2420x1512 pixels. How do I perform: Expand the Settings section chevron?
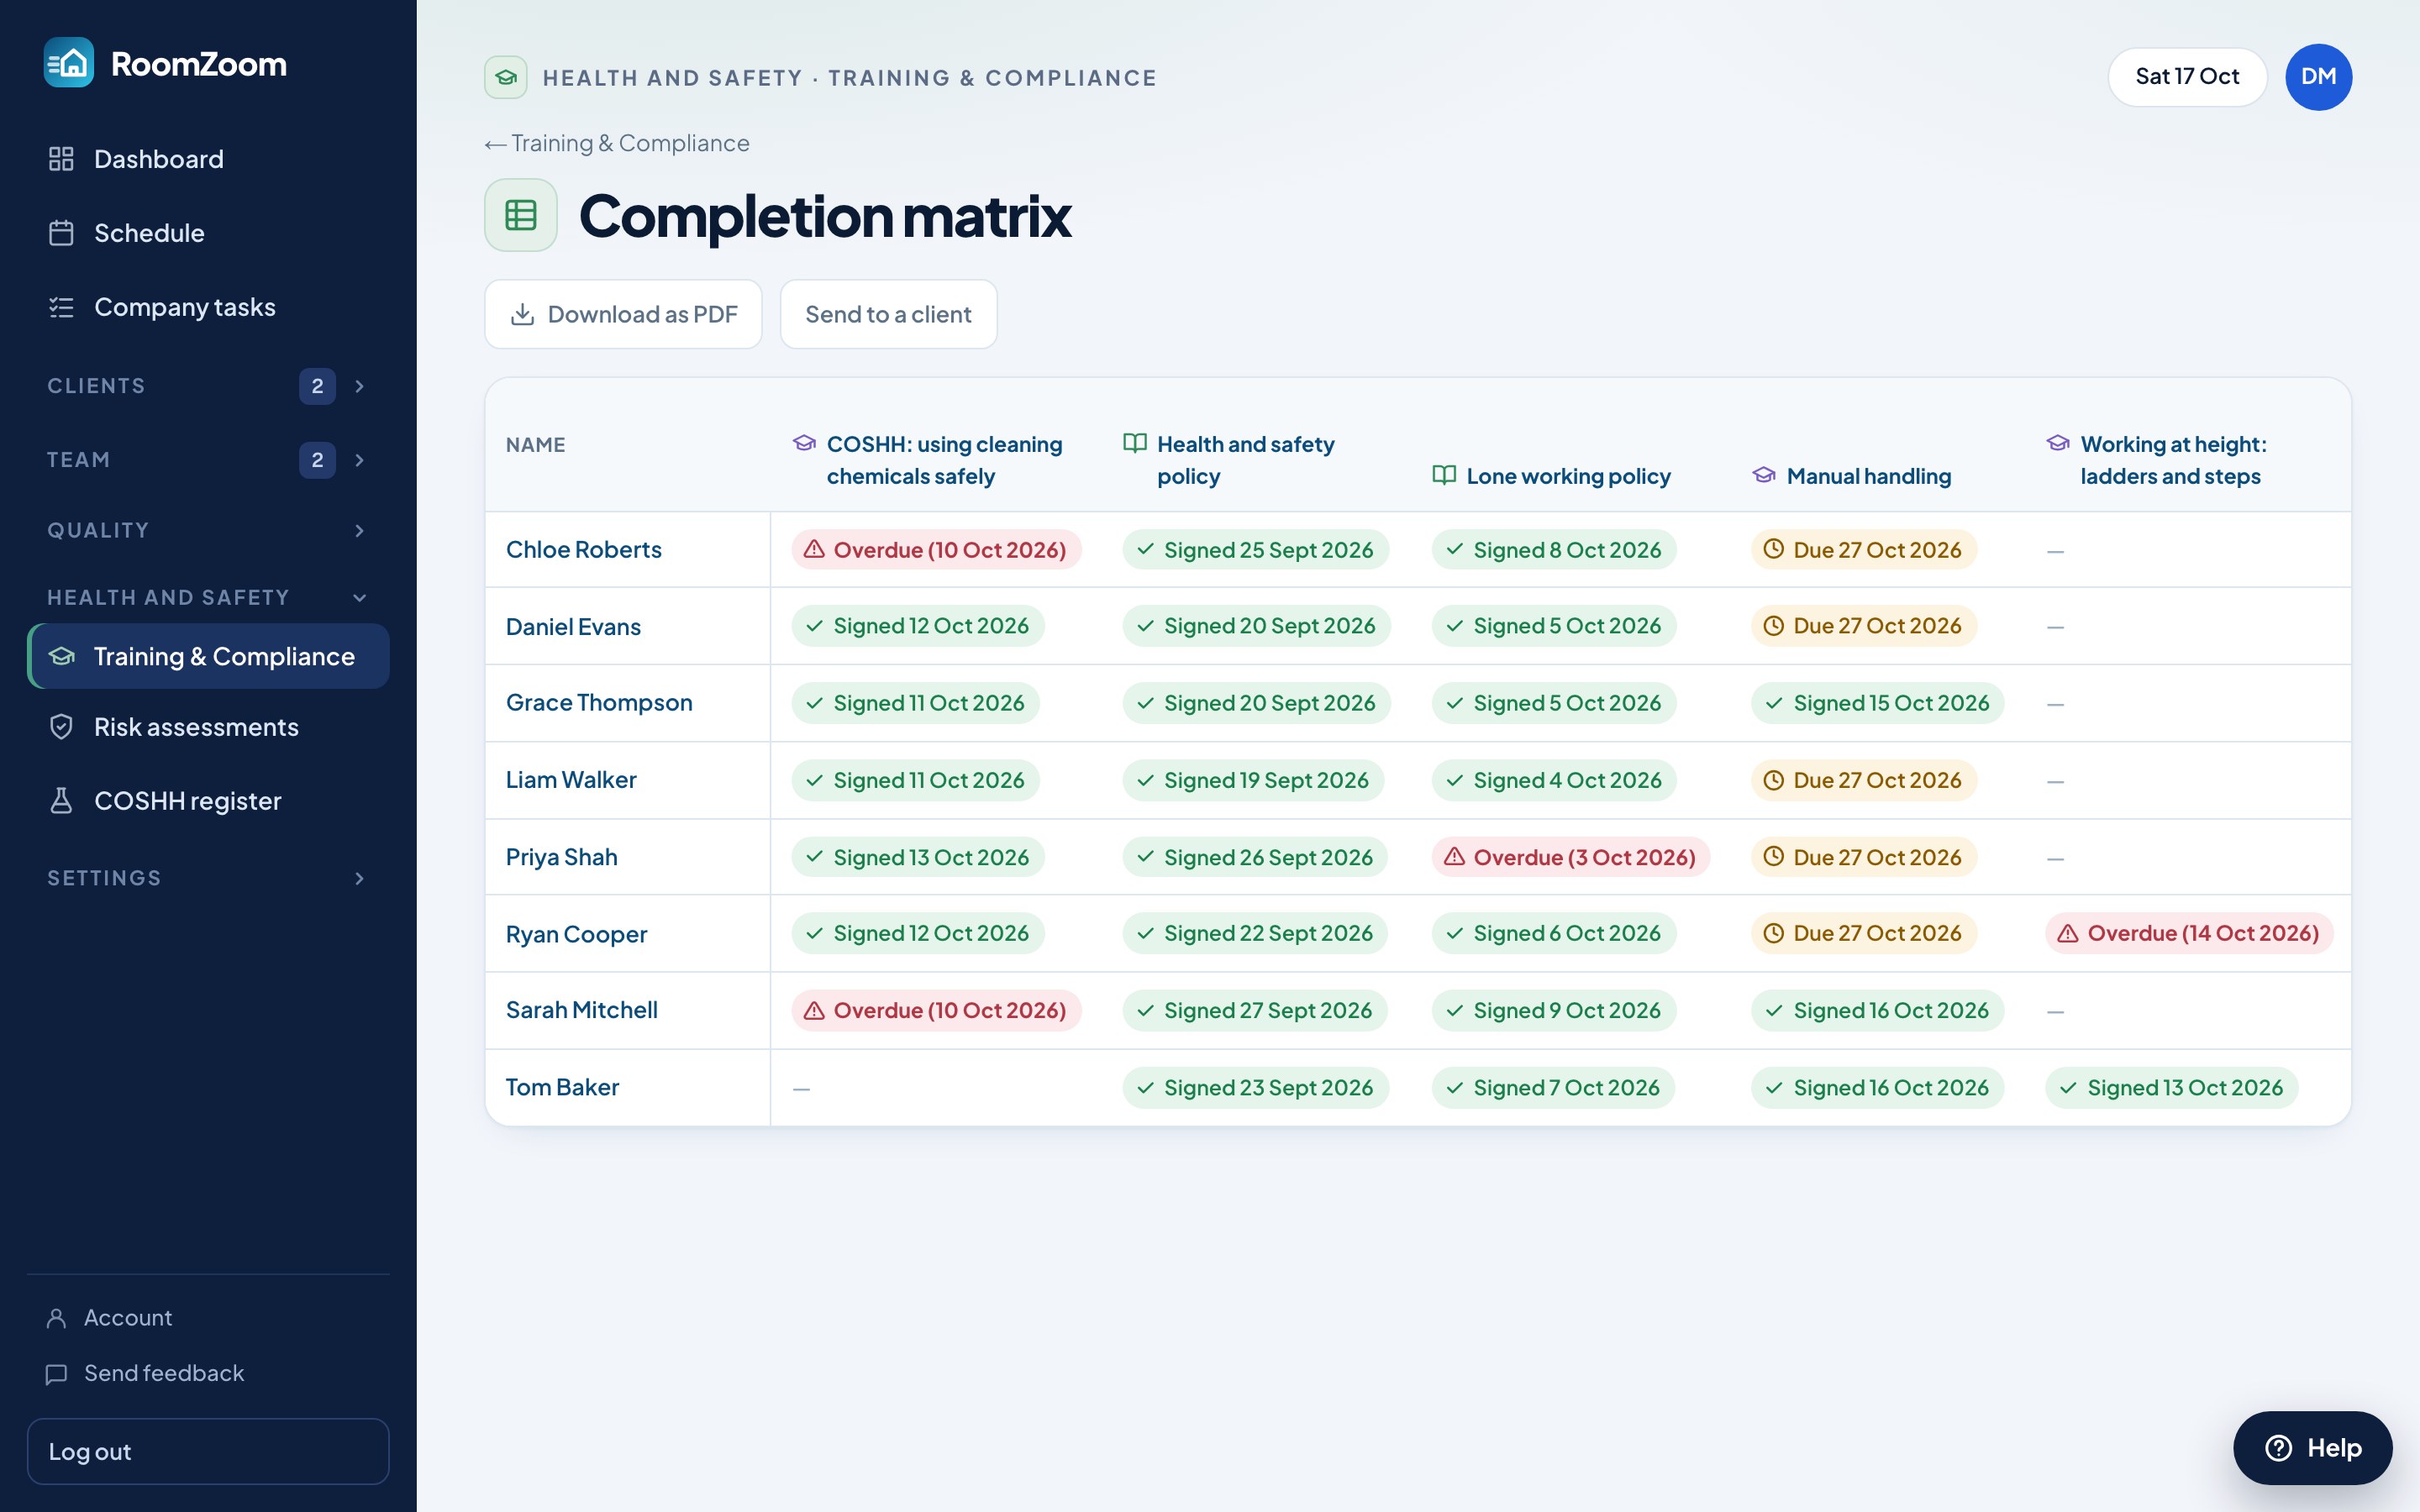tap(360, 878)
